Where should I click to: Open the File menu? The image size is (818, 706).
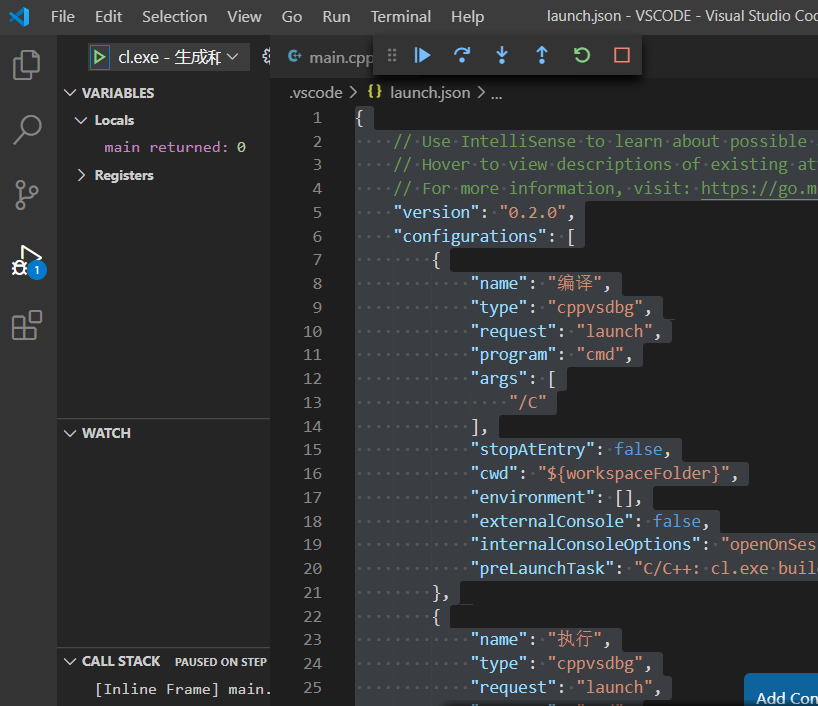point(63,17)
